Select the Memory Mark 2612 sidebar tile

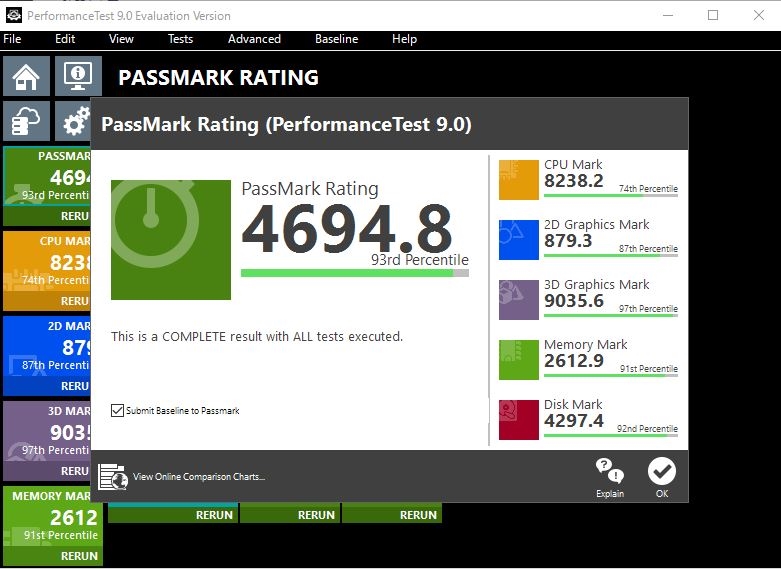[x=53, y=516]
